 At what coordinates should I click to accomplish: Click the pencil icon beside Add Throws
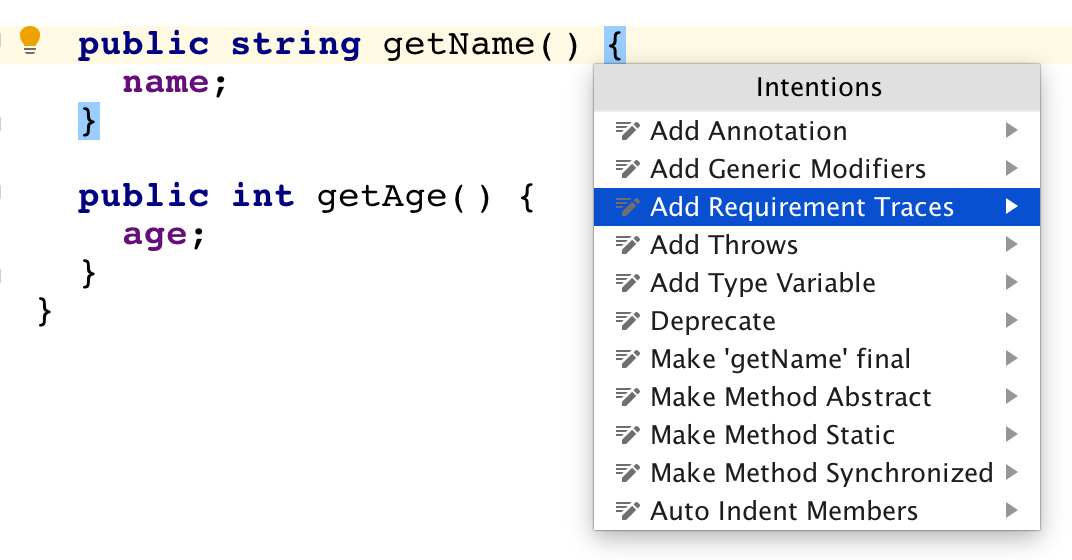pyautogui.click(x=628, y=245)
